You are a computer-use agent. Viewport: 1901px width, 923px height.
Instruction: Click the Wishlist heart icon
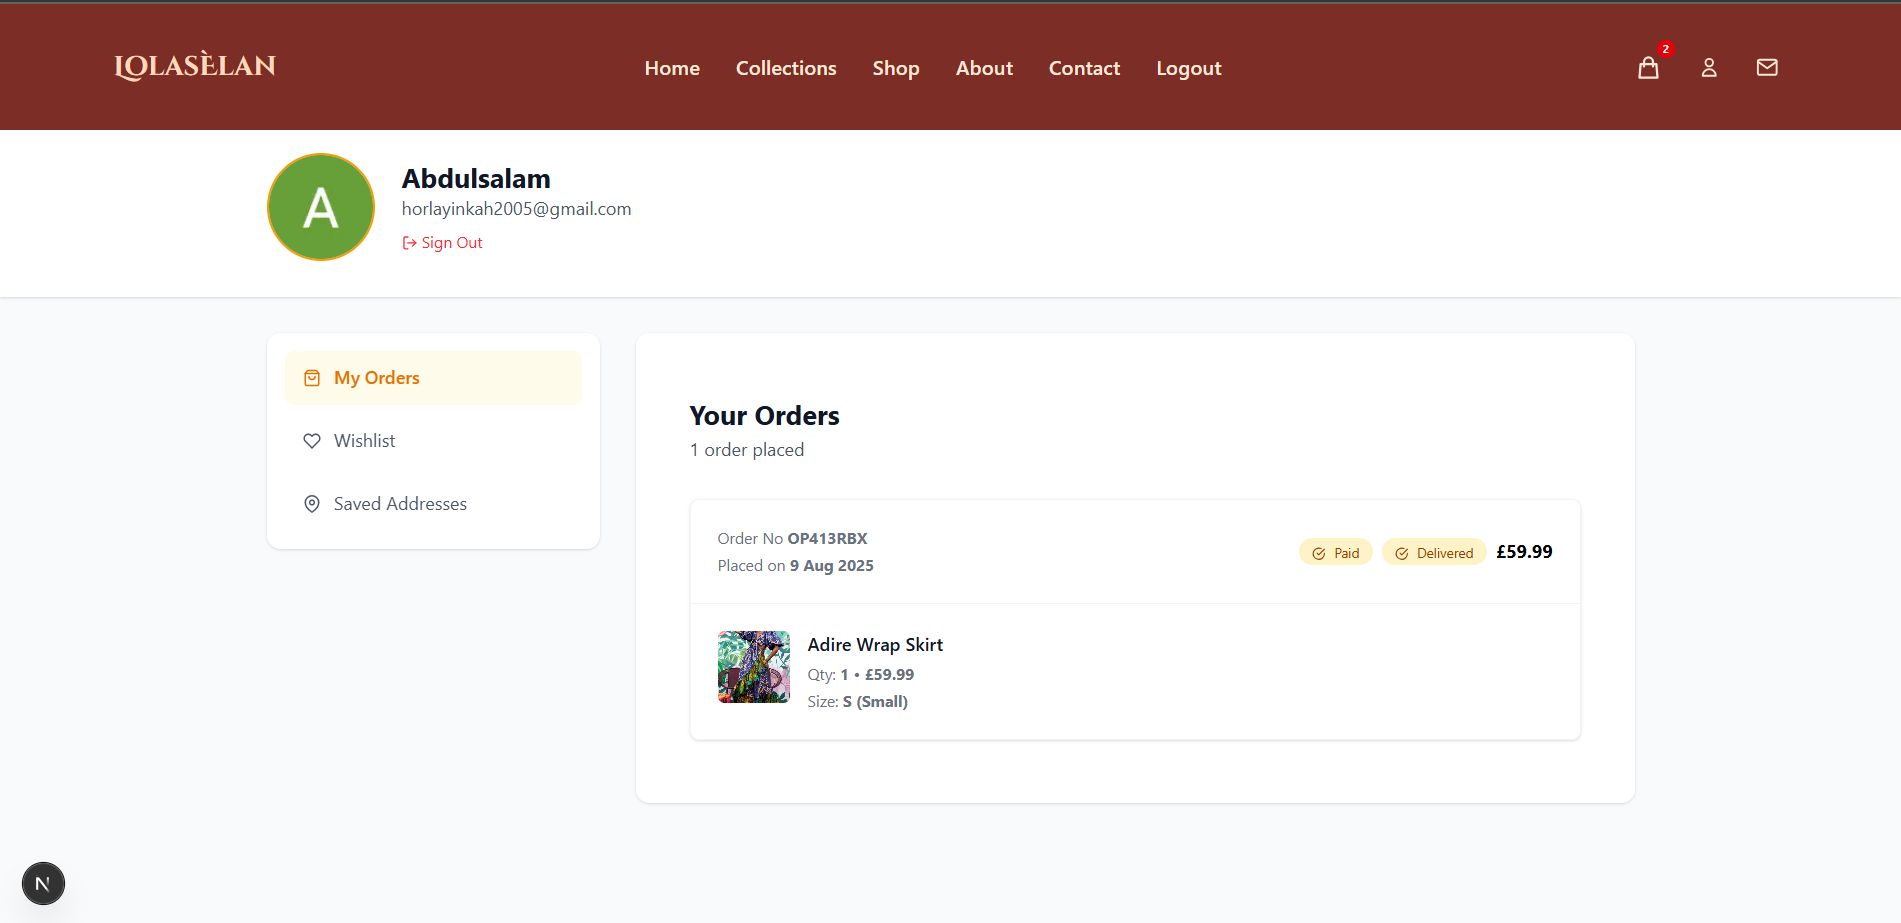(x=312, y=440)
